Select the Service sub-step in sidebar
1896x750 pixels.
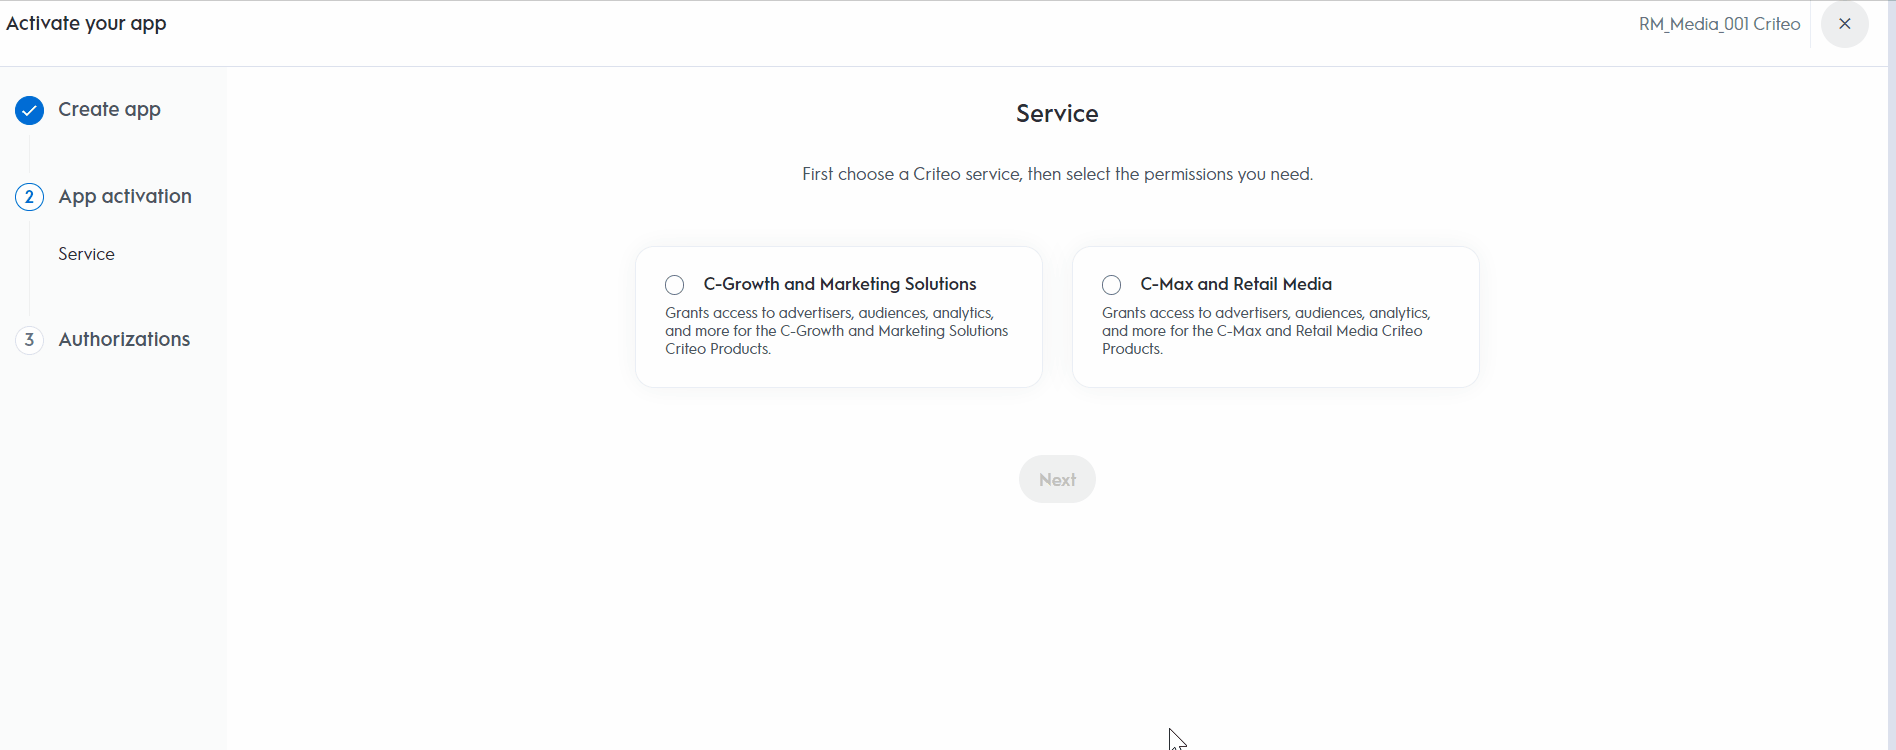(86, 254)
